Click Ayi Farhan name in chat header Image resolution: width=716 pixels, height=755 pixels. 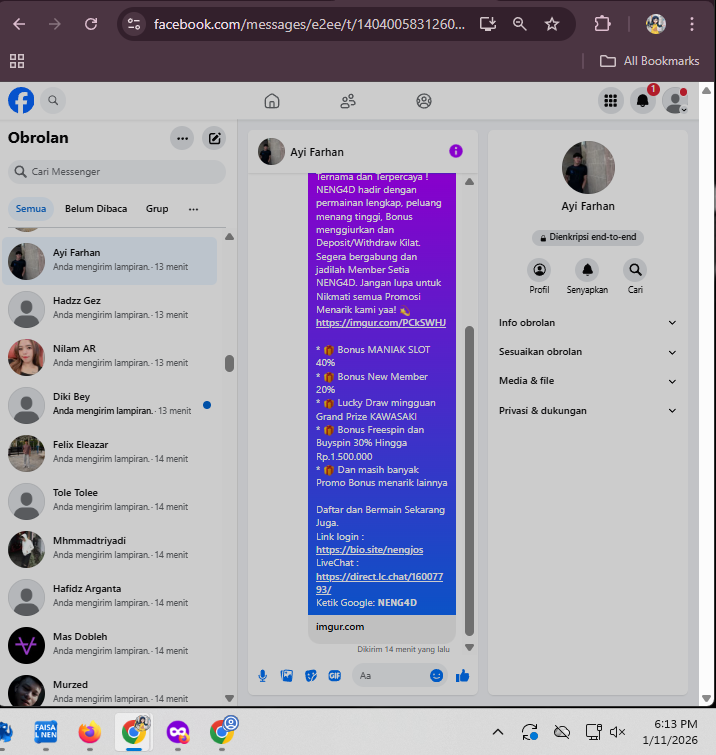coord(317,152)
